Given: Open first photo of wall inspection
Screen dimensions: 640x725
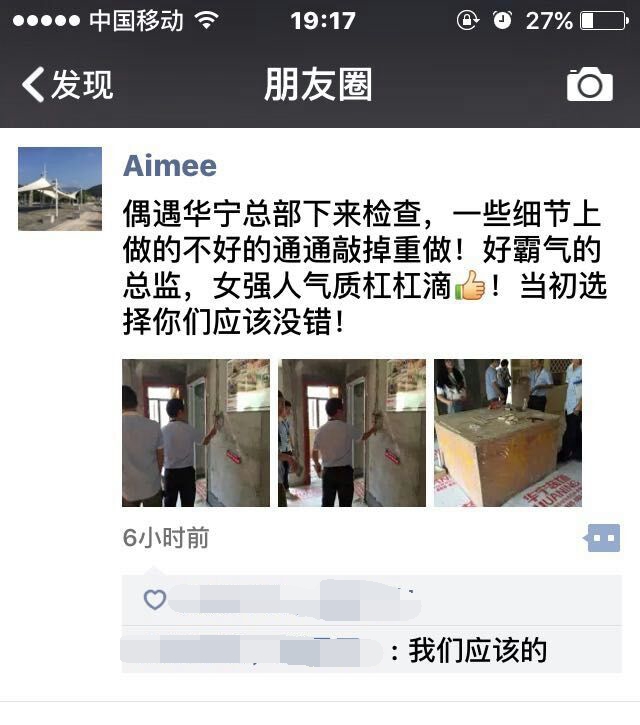Looking at the screenshot, I should coord(196,433).
